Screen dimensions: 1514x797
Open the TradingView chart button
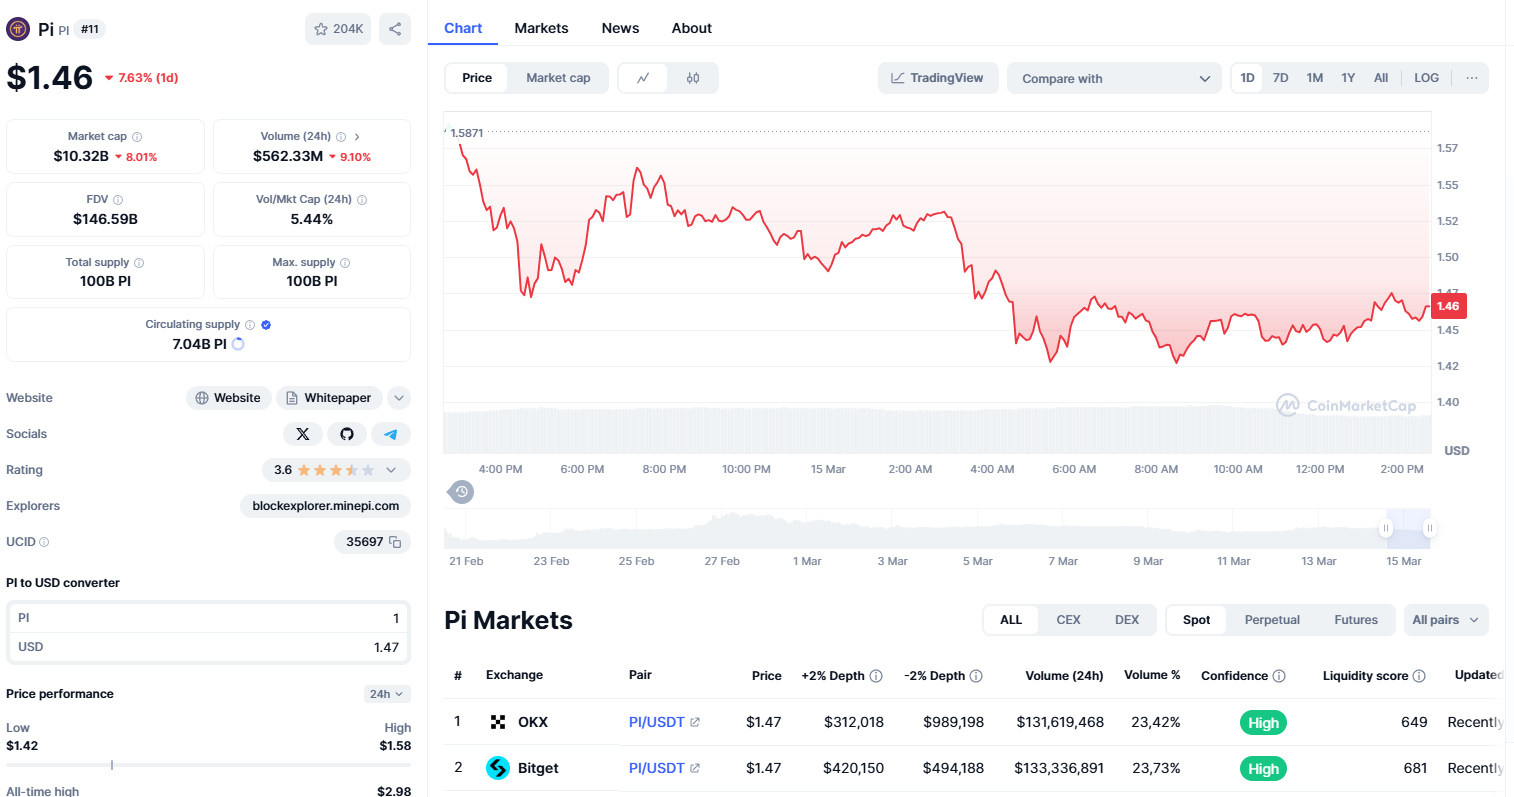tap(937, 78)
